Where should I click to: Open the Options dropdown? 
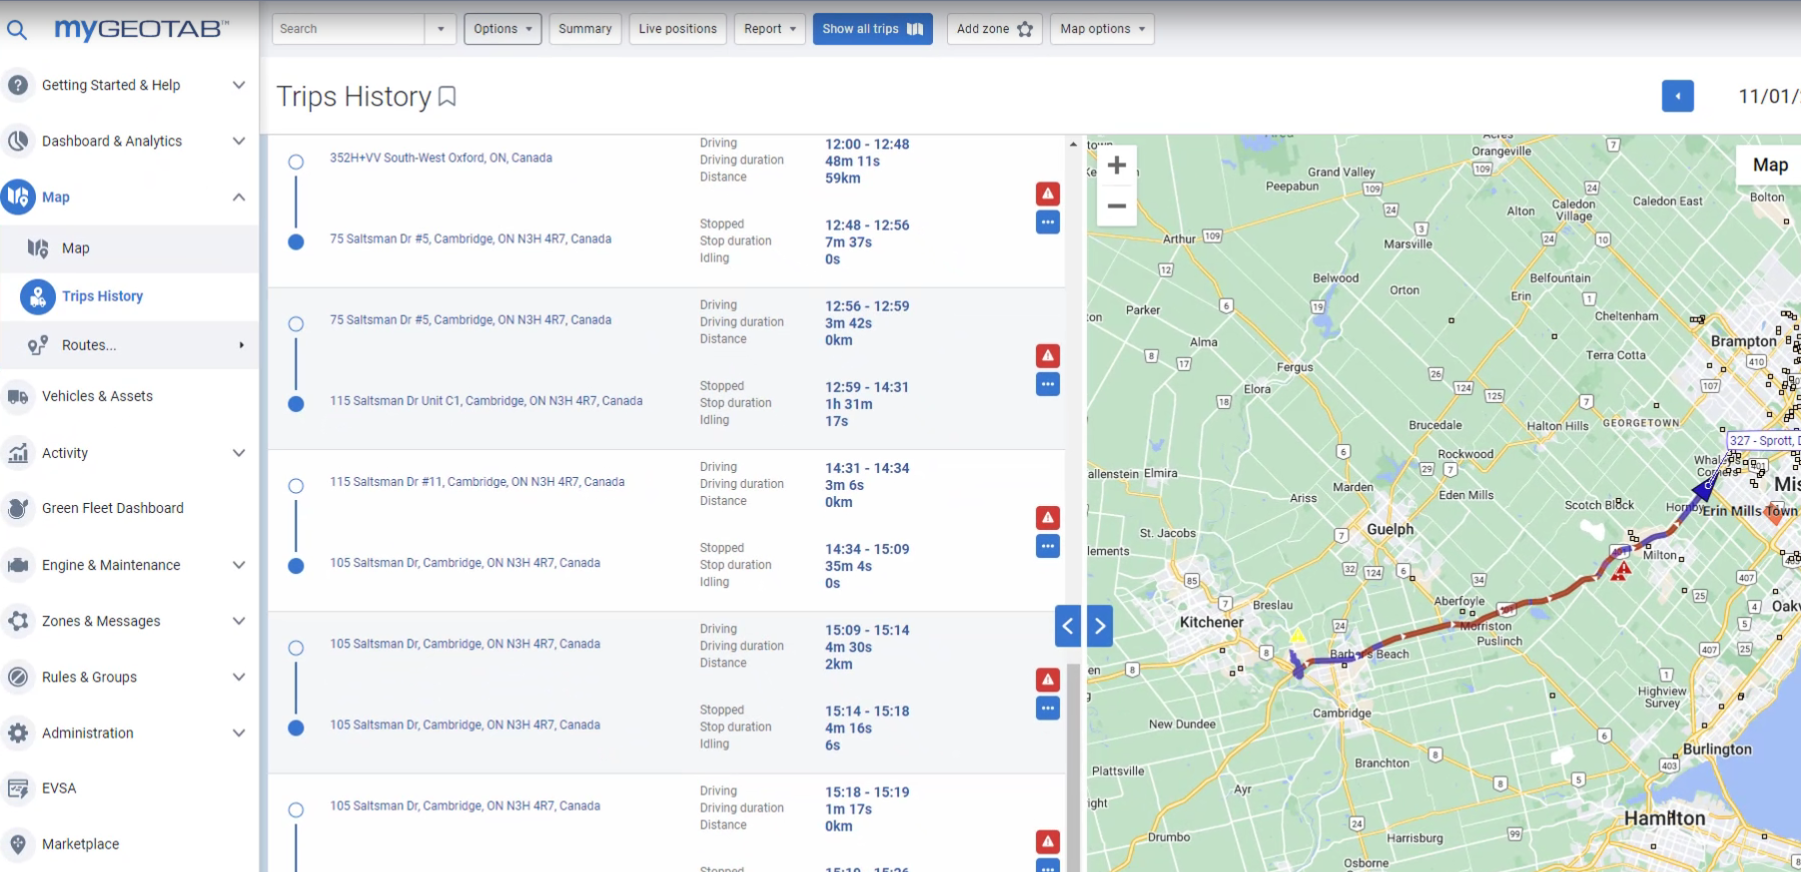pos(503,29)
